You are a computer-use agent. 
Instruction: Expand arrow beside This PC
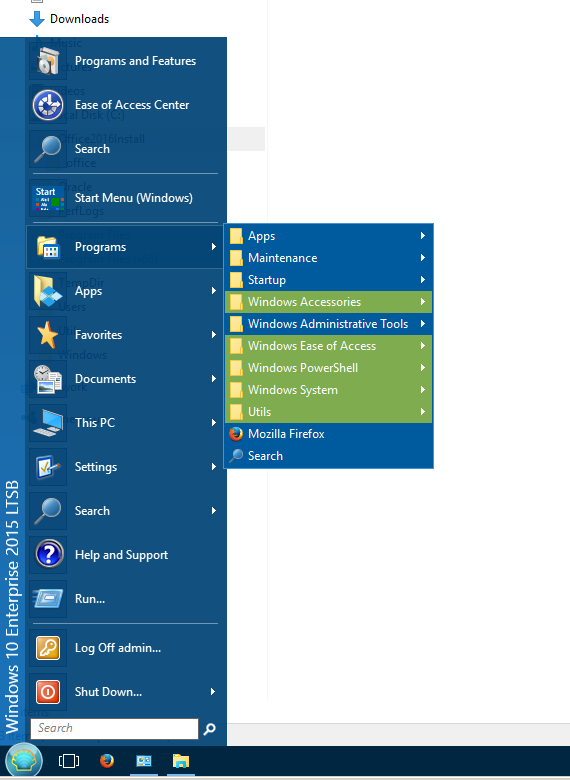[x=213, y=423]
